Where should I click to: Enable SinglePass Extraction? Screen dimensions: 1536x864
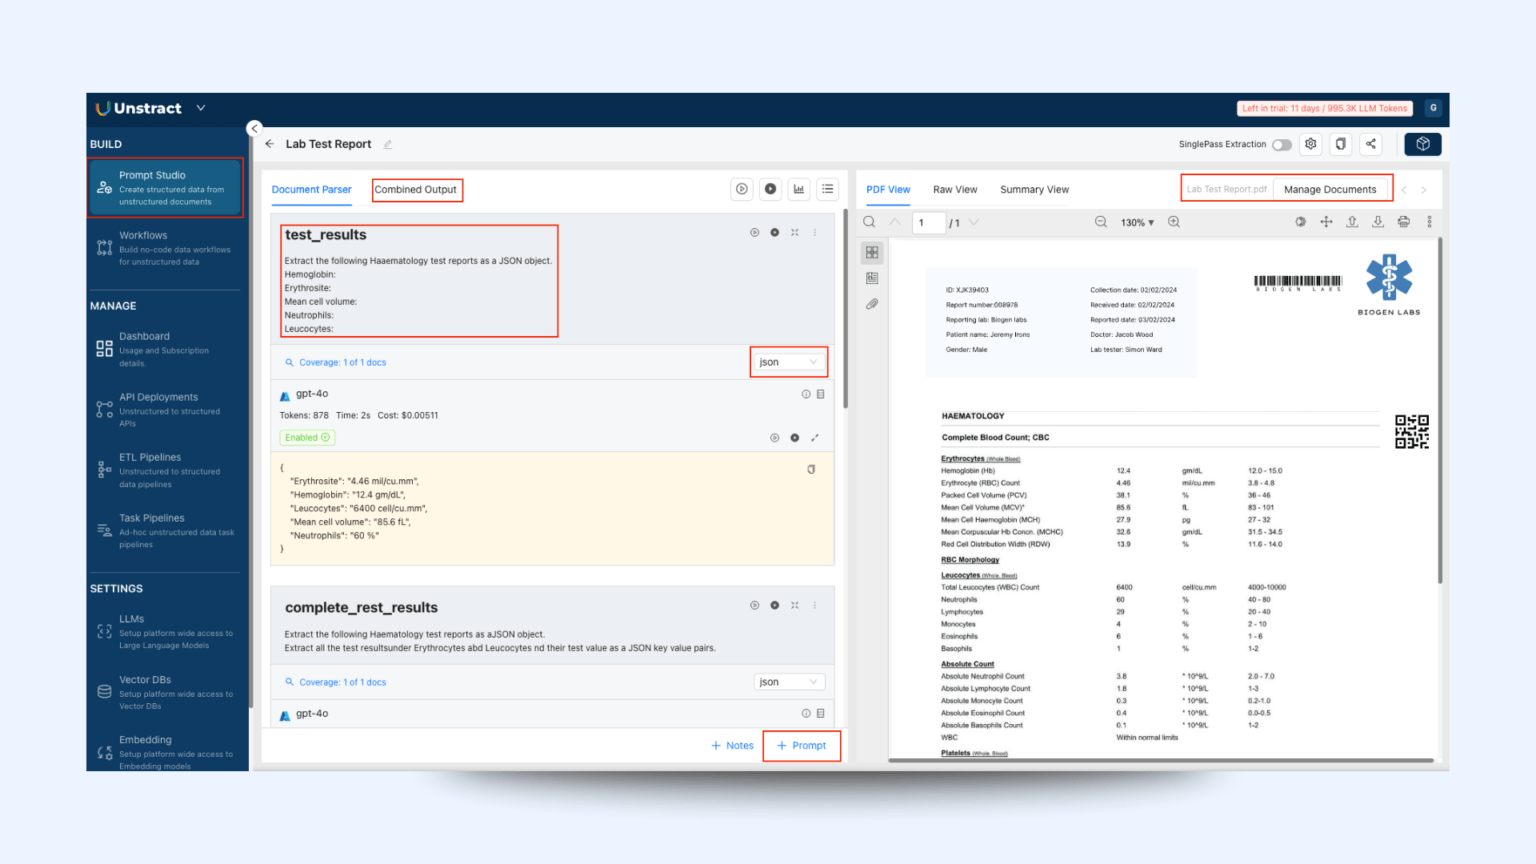(x=1281, y=144)
